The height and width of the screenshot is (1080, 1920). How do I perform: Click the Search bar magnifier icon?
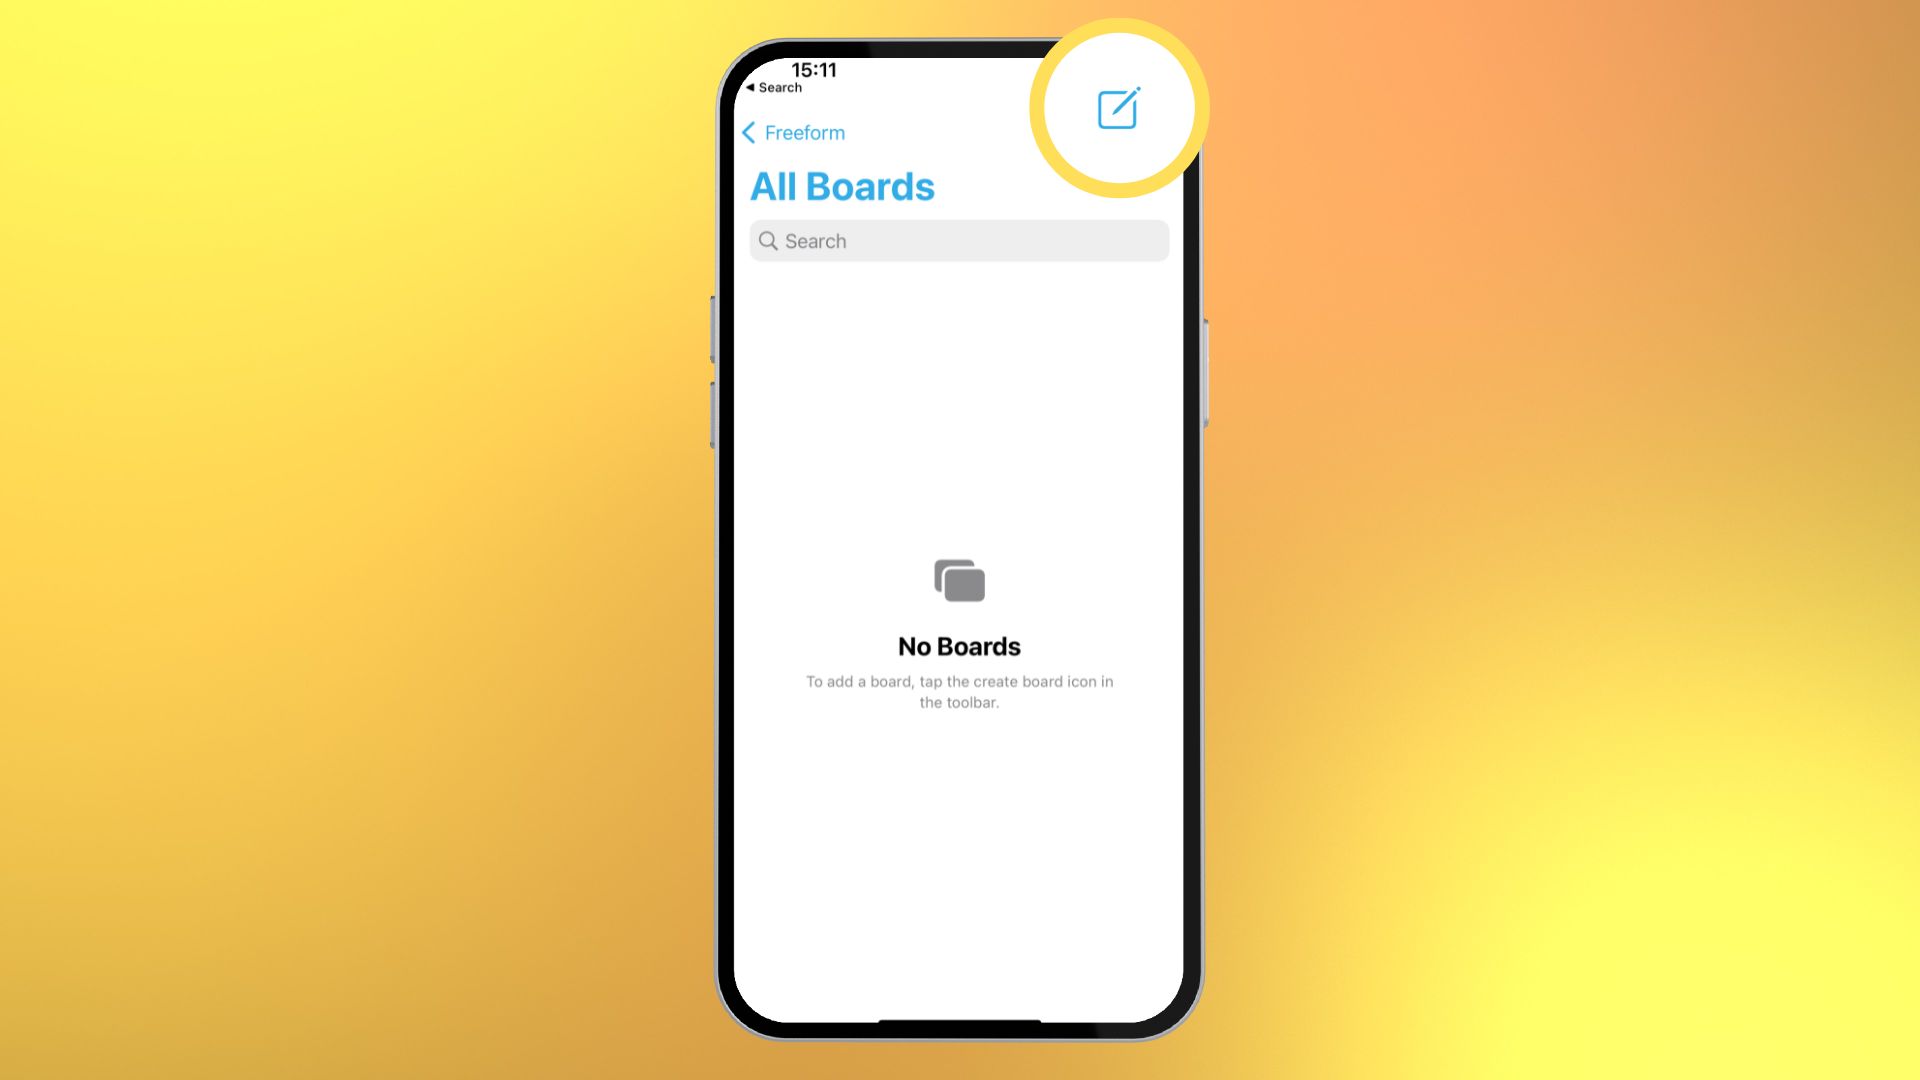[769, 240]
